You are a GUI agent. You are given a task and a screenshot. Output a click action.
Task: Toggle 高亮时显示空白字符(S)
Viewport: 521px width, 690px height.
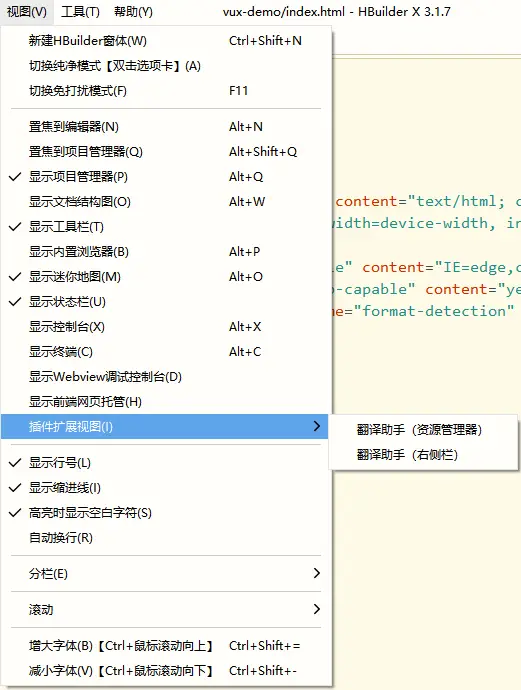(x=165, y=514)
